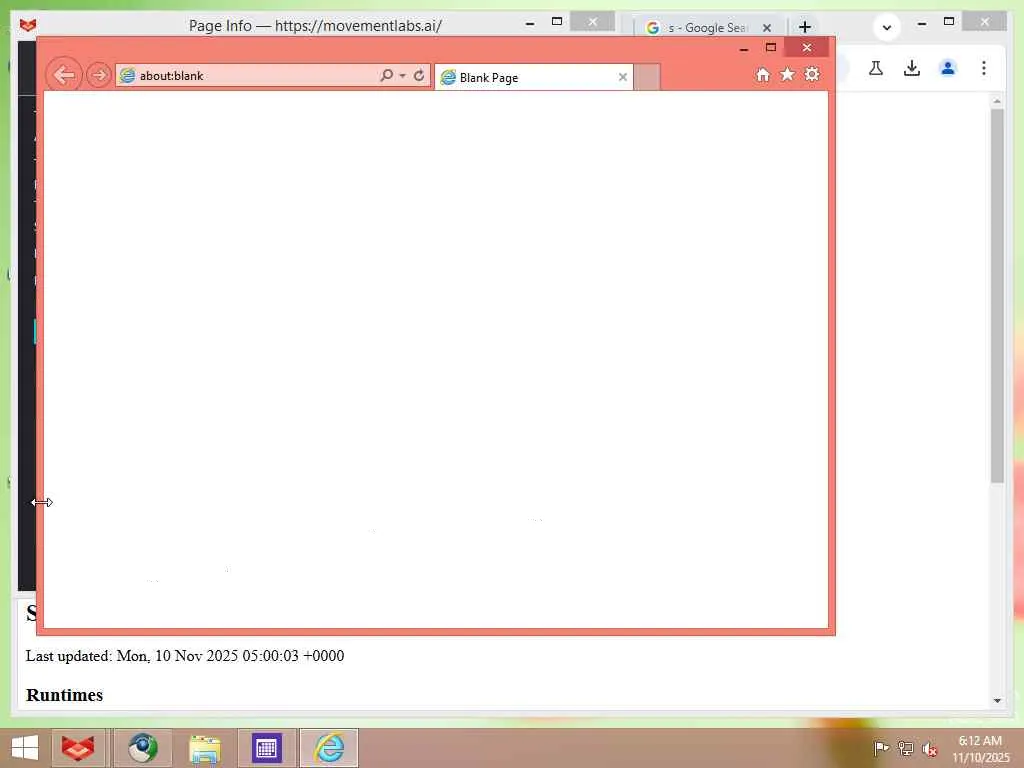Screen dimensions: 1024x768
Task: Click Internet Explorer's forward arrow button
Action: (x=99, y=75)
